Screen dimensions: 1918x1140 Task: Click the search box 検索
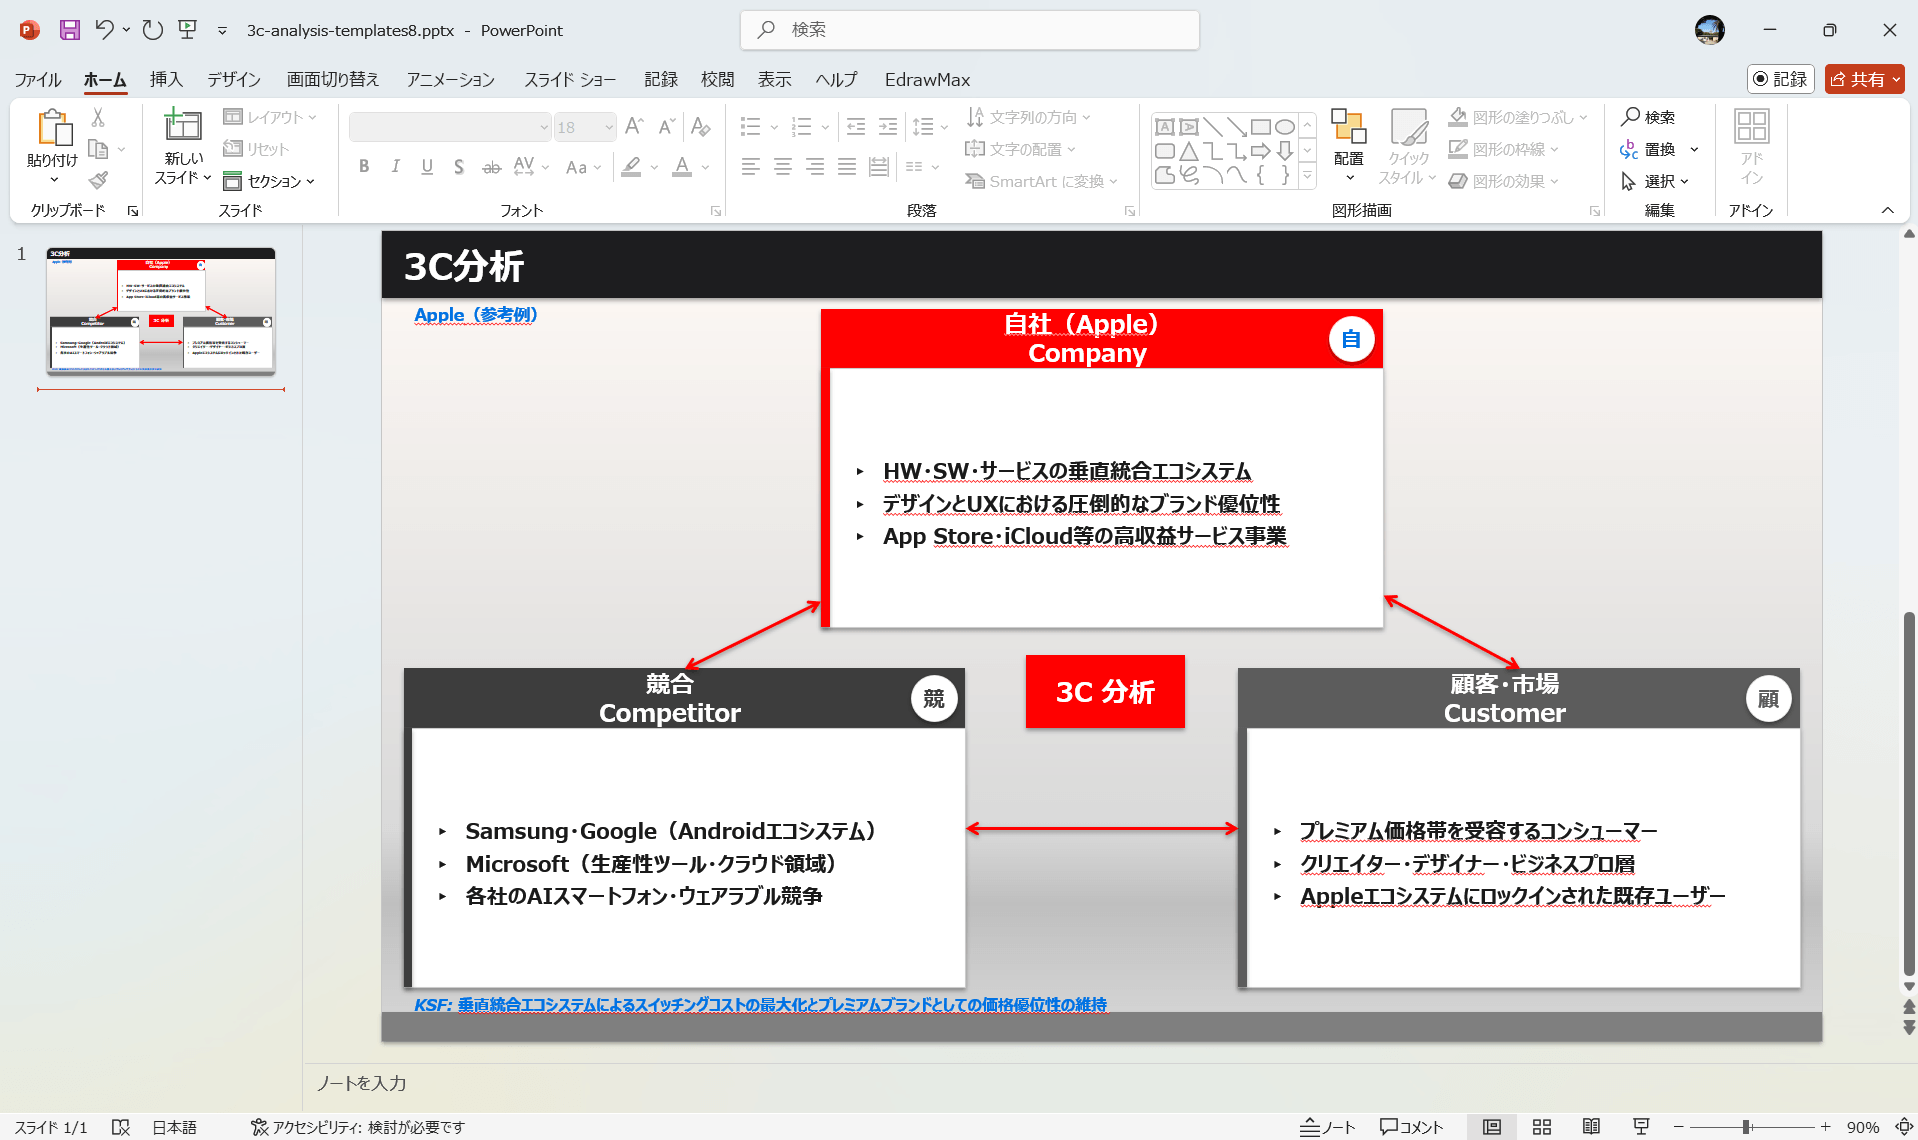970,30
